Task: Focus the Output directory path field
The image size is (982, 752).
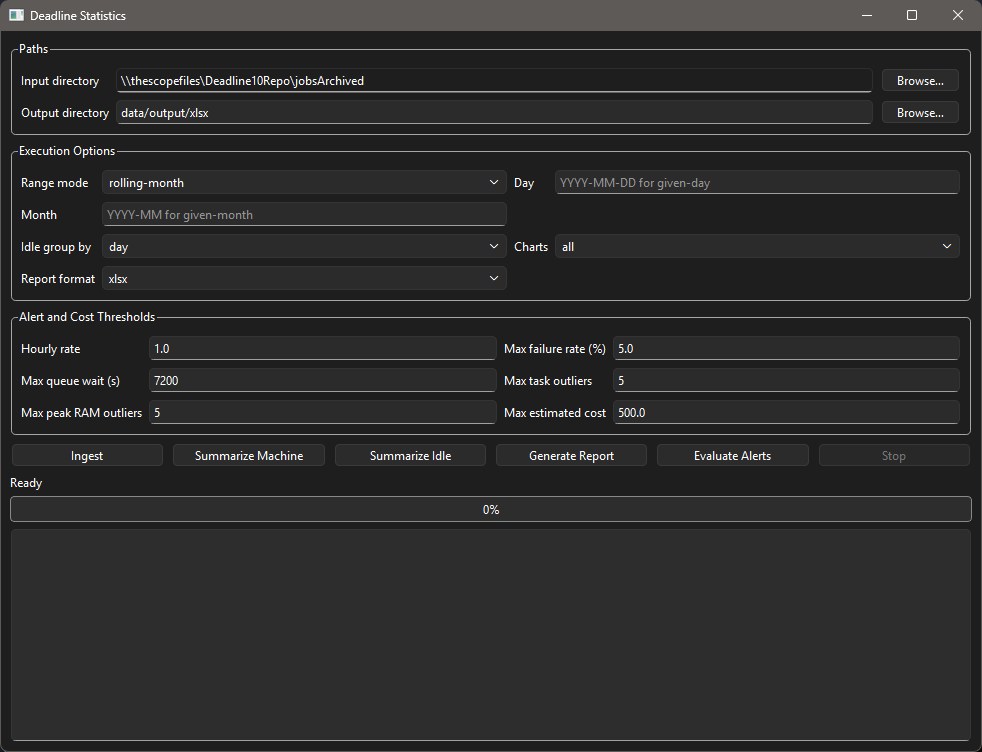Action: (x=494, y=112)
